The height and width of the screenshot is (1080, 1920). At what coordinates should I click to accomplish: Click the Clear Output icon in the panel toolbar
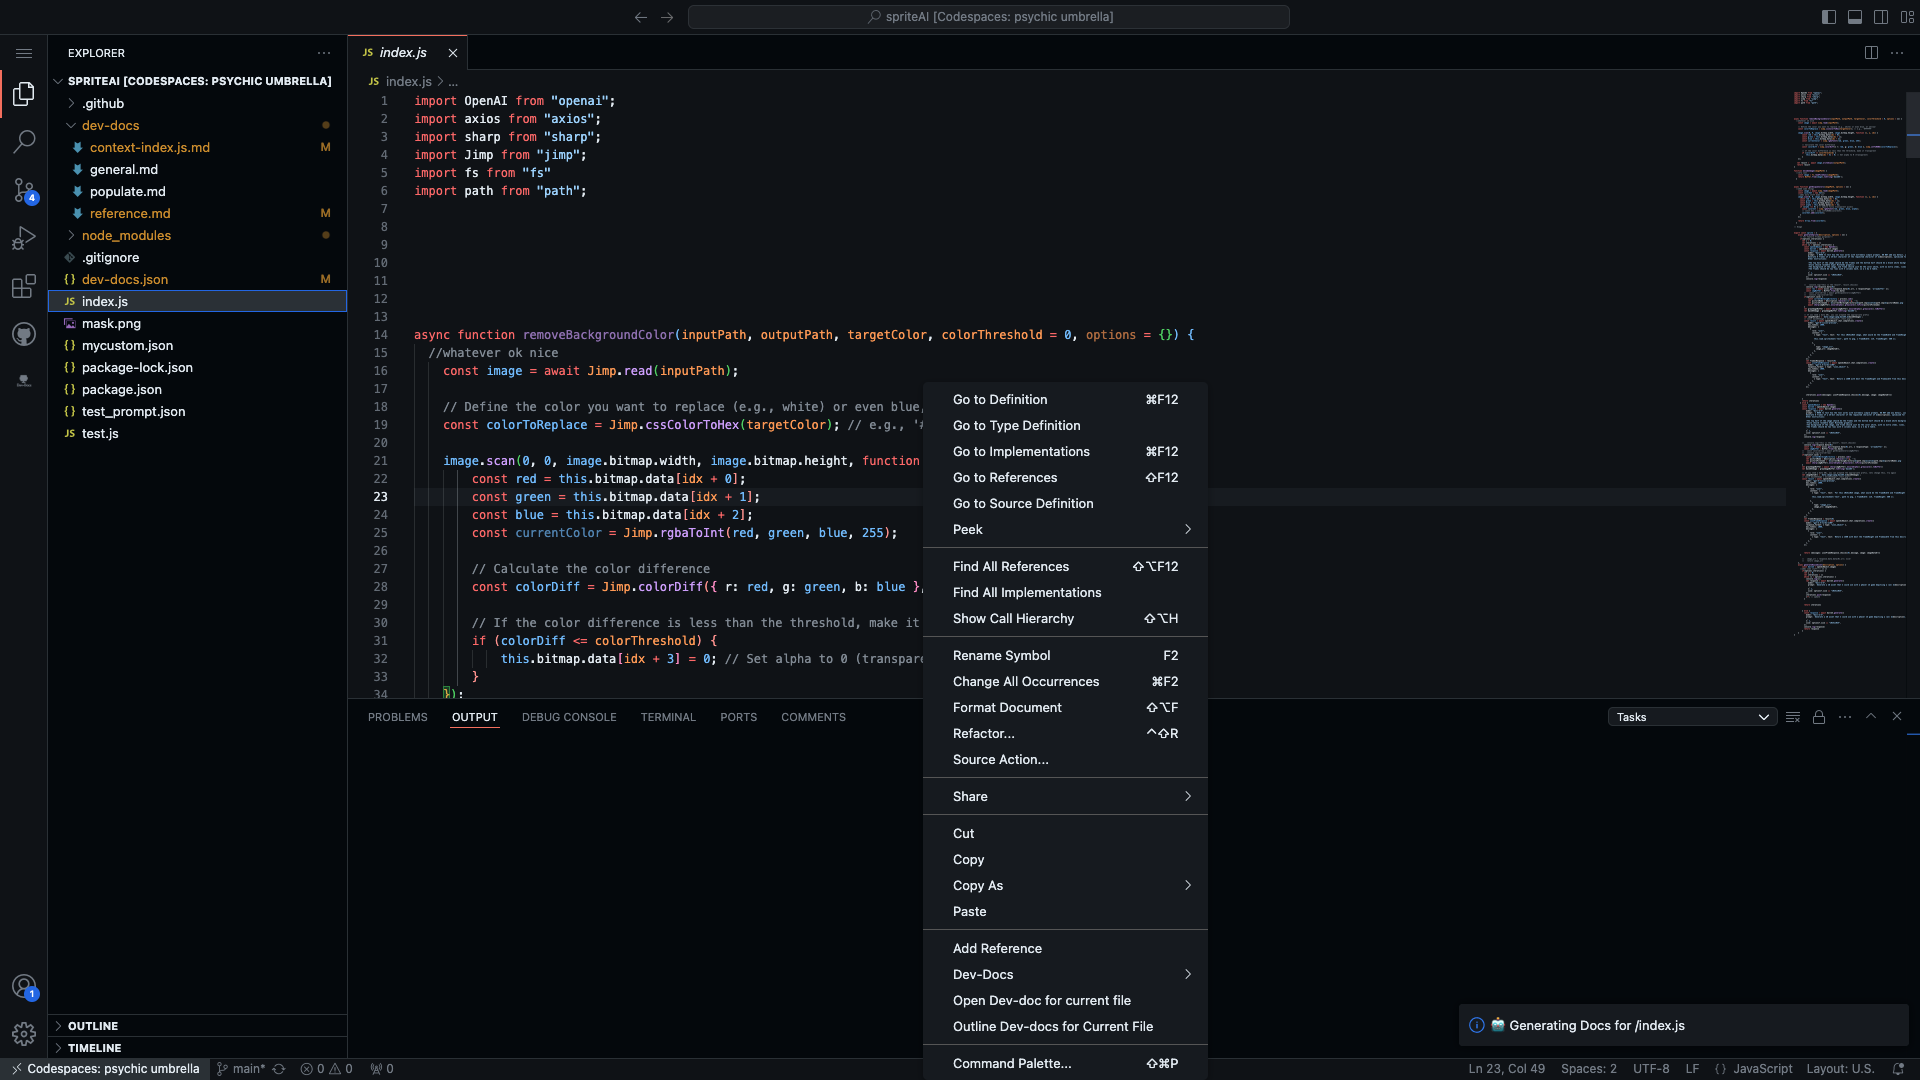[1793, 716]
